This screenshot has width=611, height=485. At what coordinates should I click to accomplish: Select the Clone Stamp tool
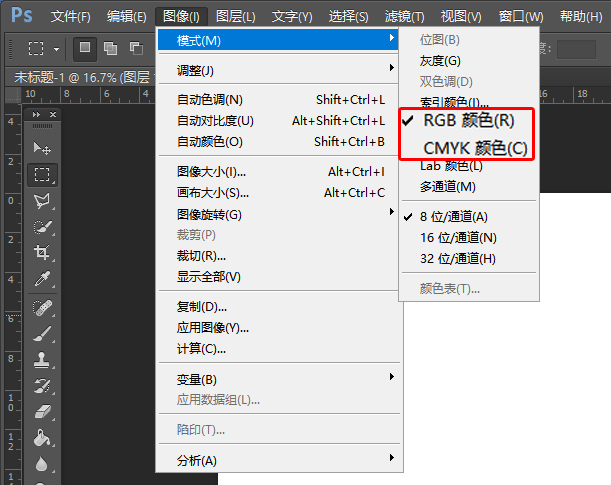pos(42,360)
